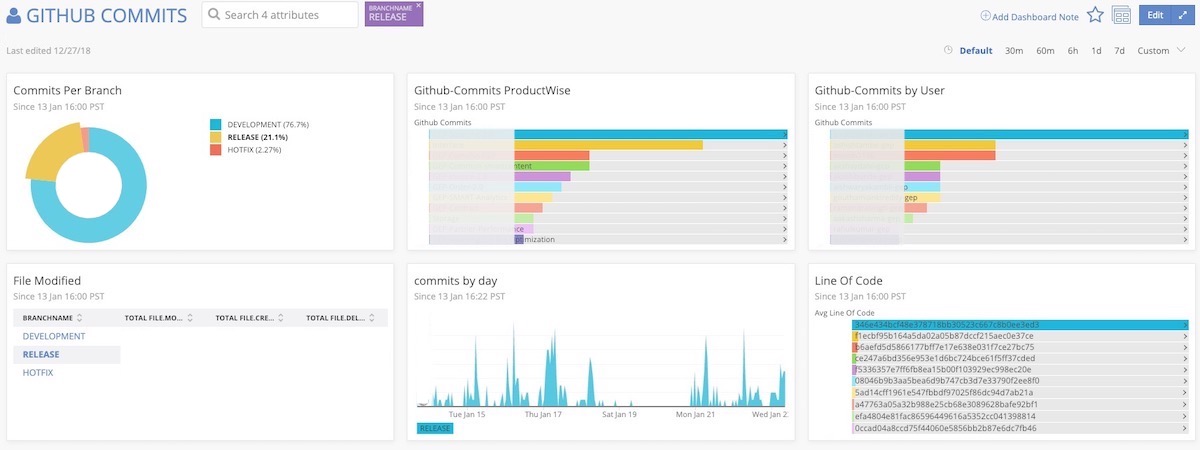Viewport: 1200px width, 450px height.
Task: Click the clock icon by time picker
Action: (948, 50)
